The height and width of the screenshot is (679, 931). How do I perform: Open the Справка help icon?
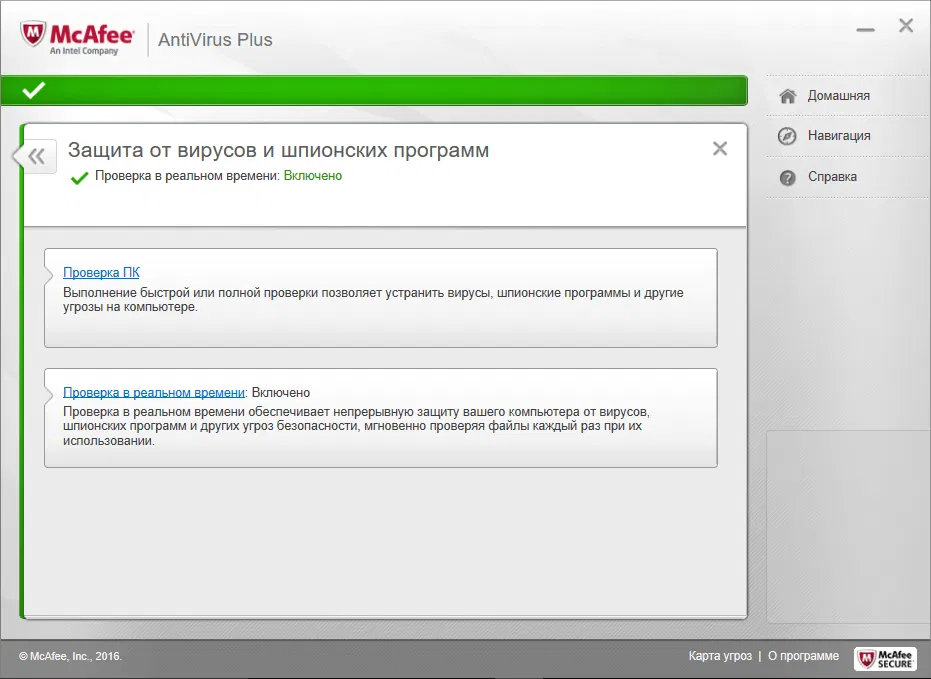pos(789,176)
